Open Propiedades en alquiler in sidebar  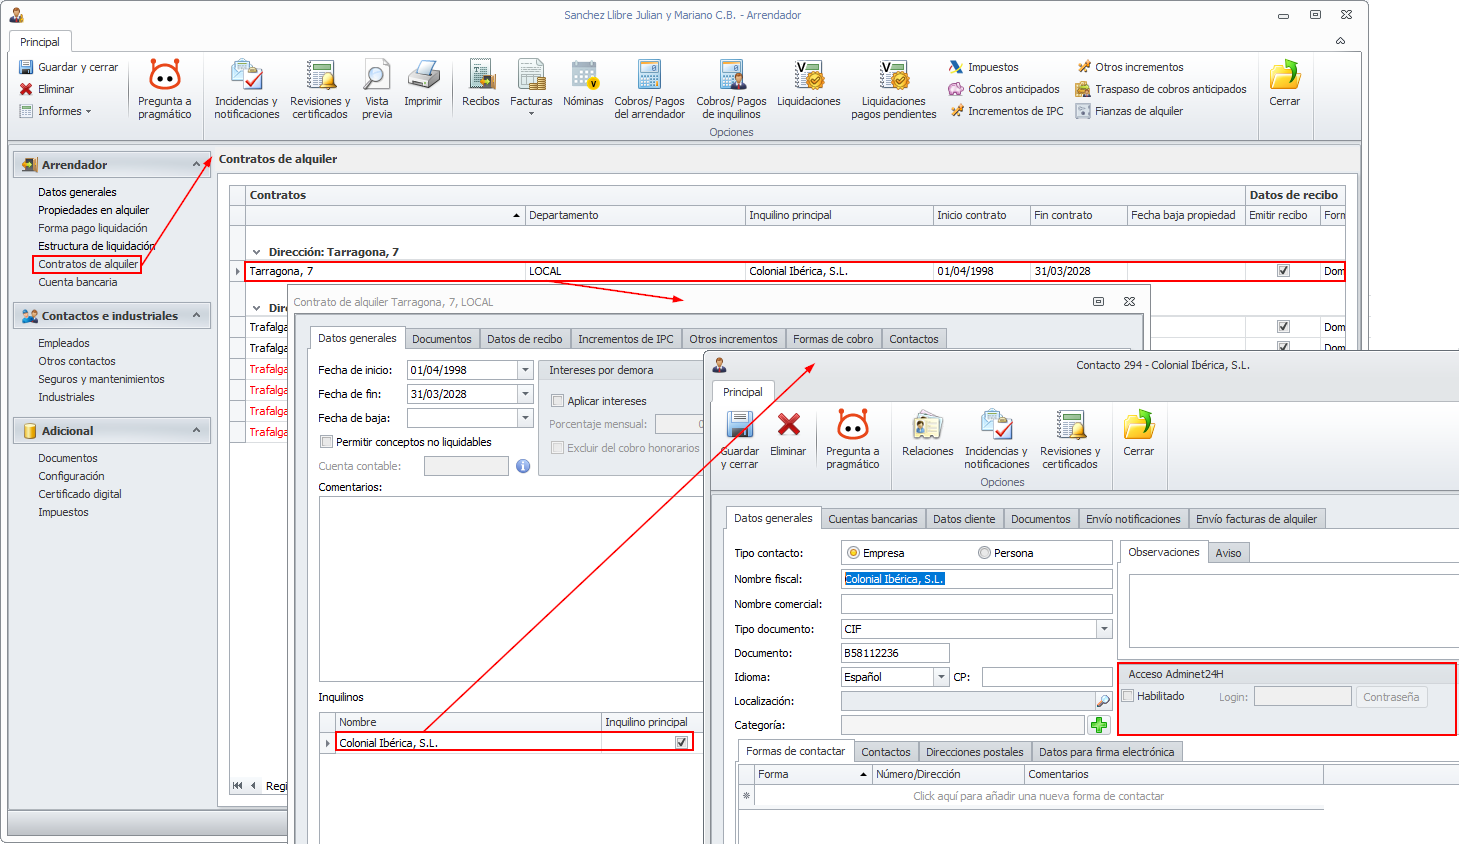[93, 210]
